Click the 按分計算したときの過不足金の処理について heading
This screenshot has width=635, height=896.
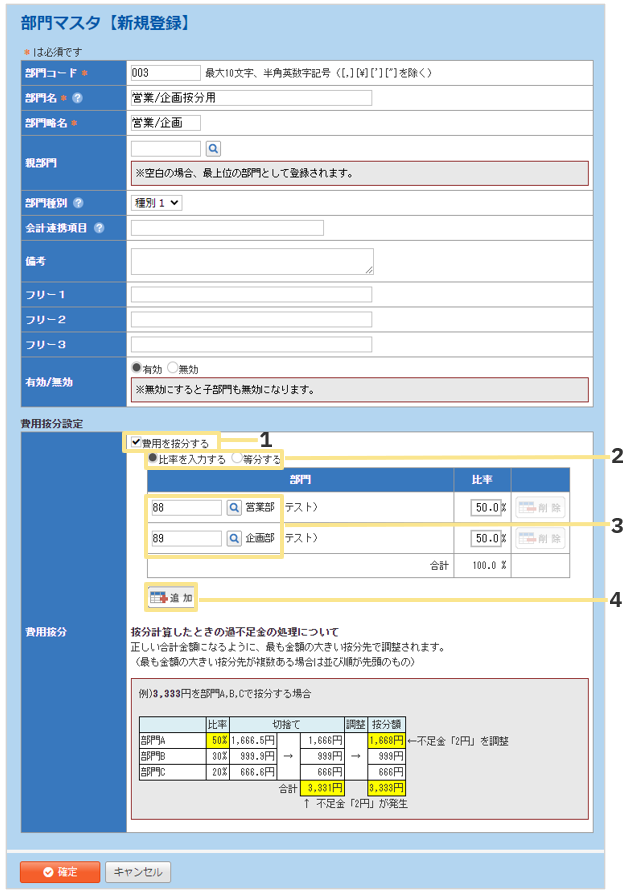235,632
